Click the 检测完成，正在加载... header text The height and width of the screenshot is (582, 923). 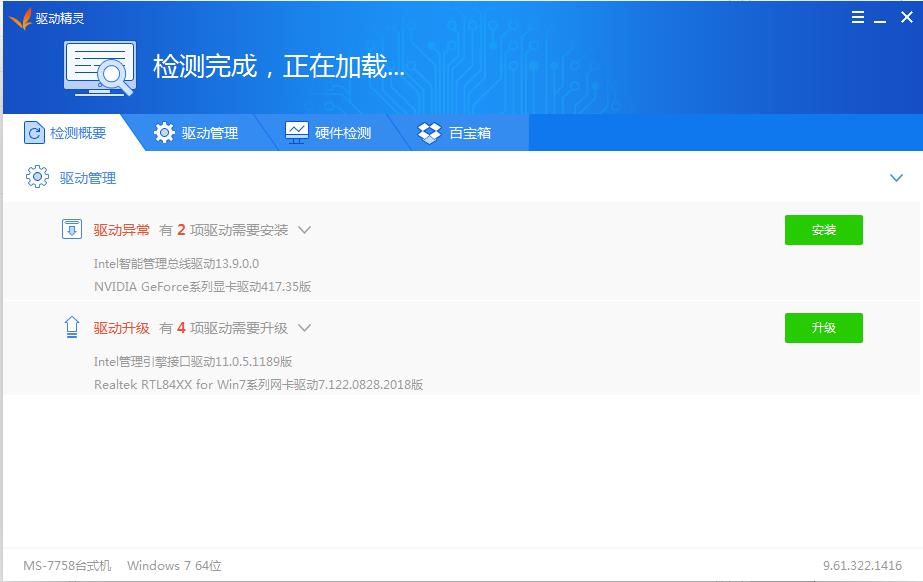(x=279, y=66)
